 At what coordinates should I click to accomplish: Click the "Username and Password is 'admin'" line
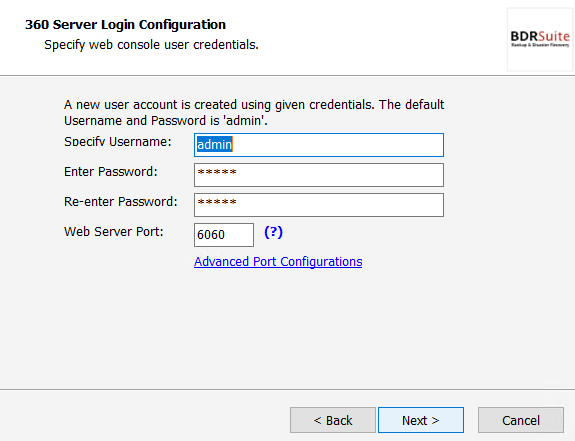tap(166, 121)
